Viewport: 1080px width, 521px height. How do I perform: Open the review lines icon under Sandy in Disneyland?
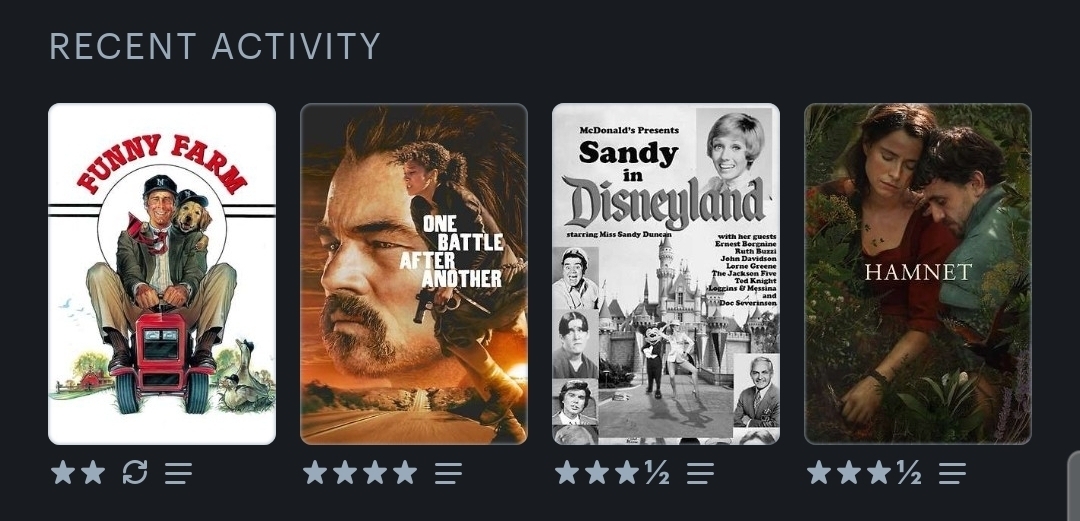click(x=700, y=473)
